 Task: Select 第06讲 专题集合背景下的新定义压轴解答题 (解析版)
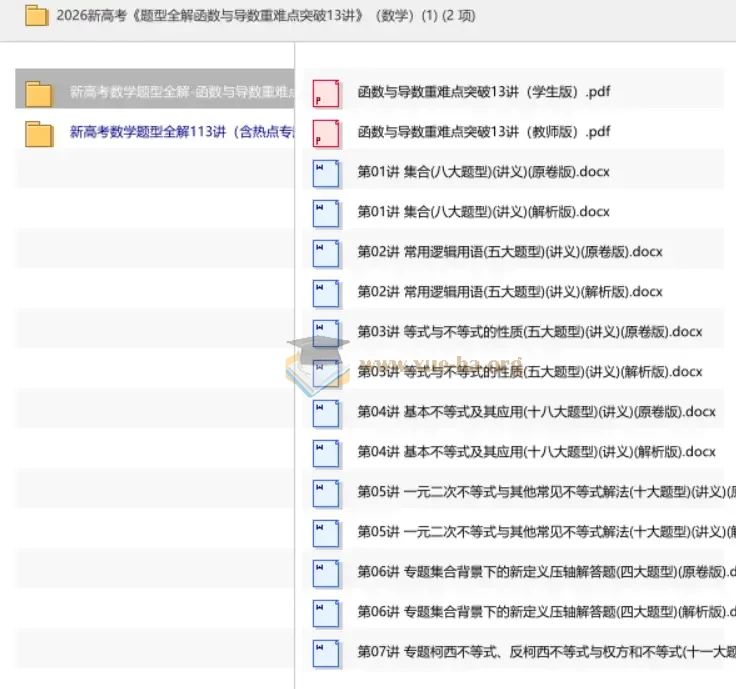click(x=546, y=612)
